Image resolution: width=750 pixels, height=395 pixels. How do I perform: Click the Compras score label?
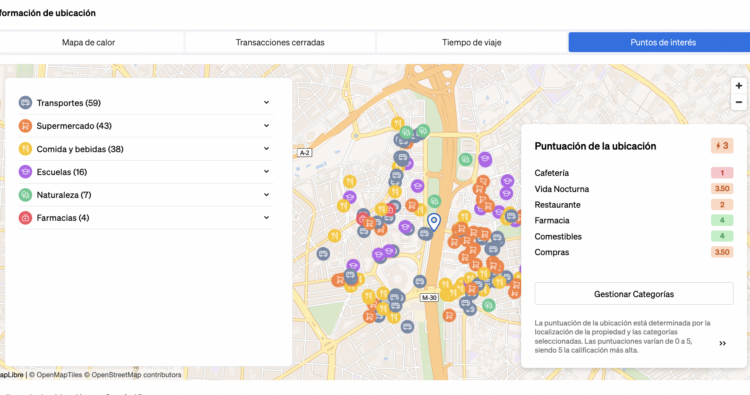[x=552, y=252]
